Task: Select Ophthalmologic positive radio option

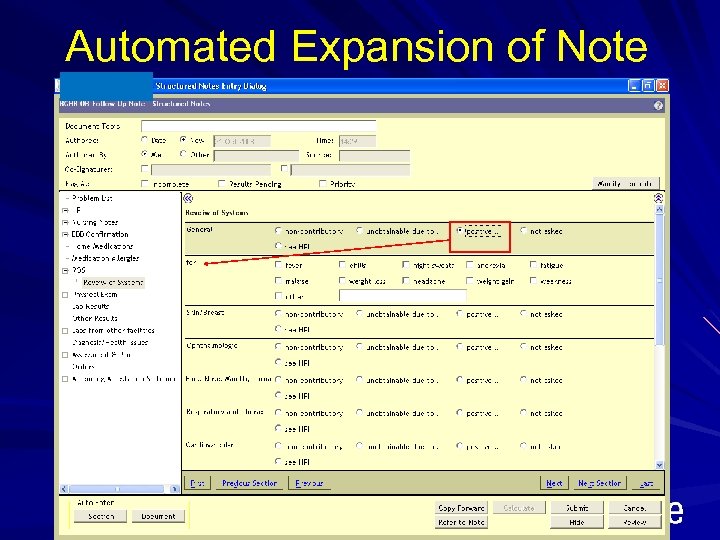Action: 460,347
